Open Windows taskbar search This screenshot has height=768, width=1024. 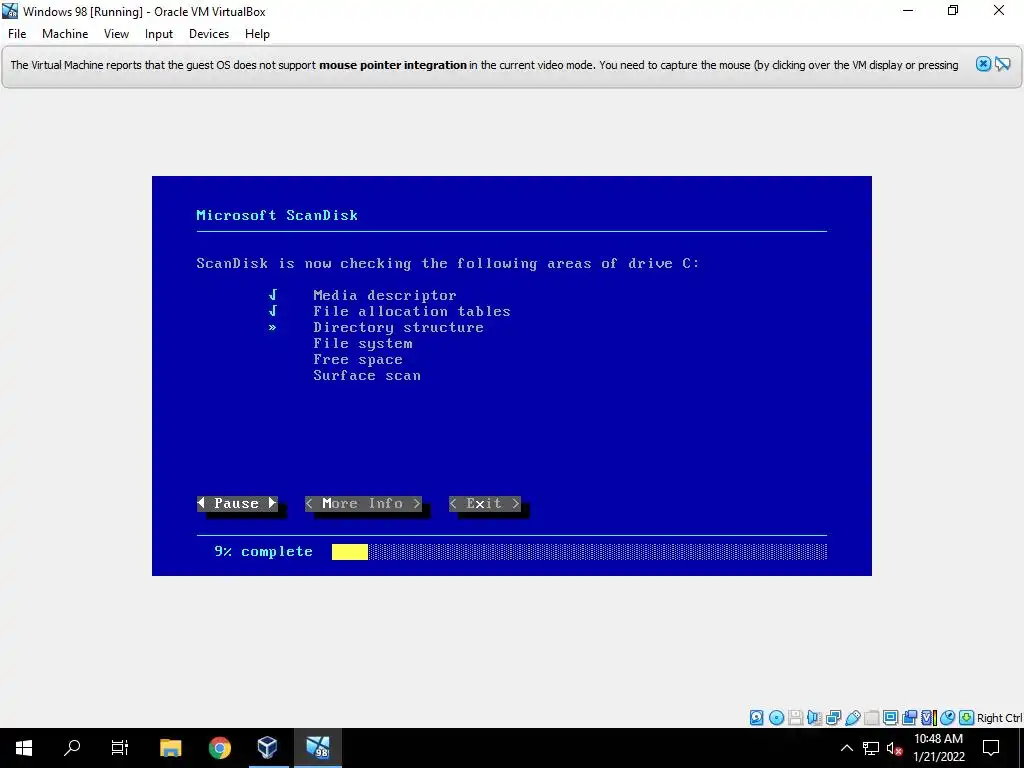(72, 748)
